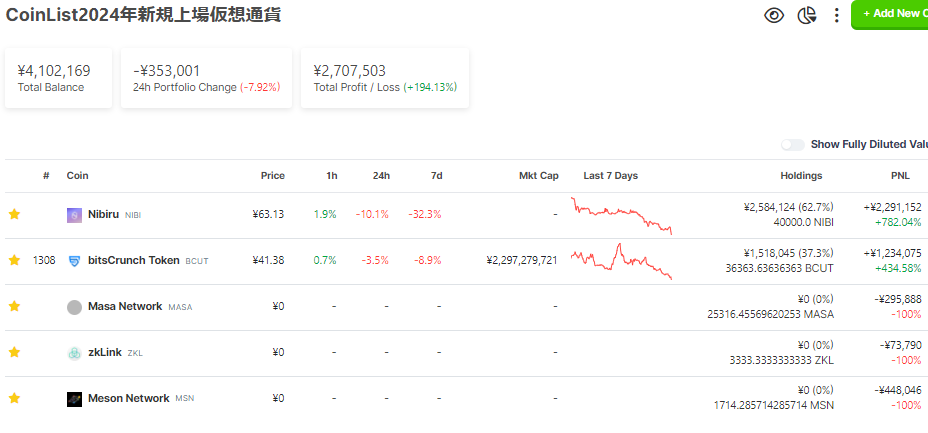
Task: Click the Nibiru coin logo
Action: pos(74,215)
